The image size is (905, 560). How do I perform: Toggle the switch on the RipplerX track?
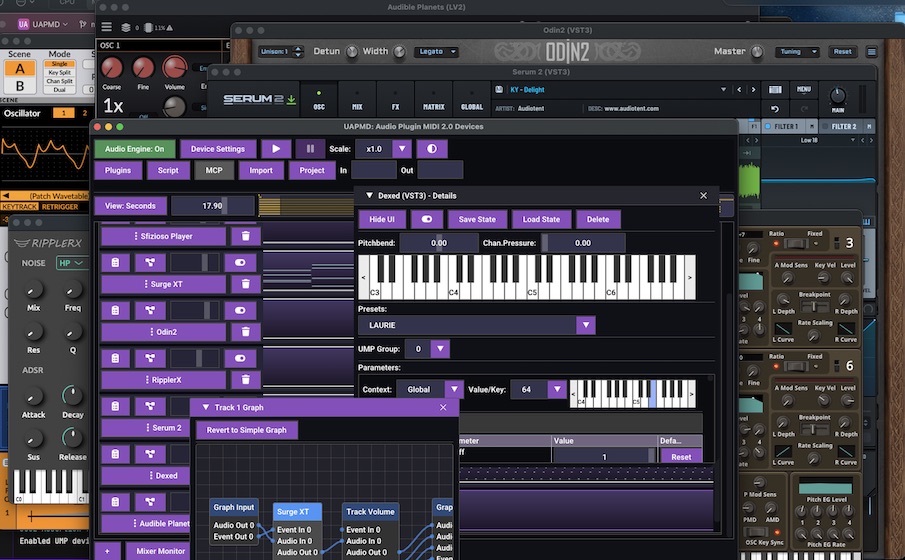[x=240, y=359]
